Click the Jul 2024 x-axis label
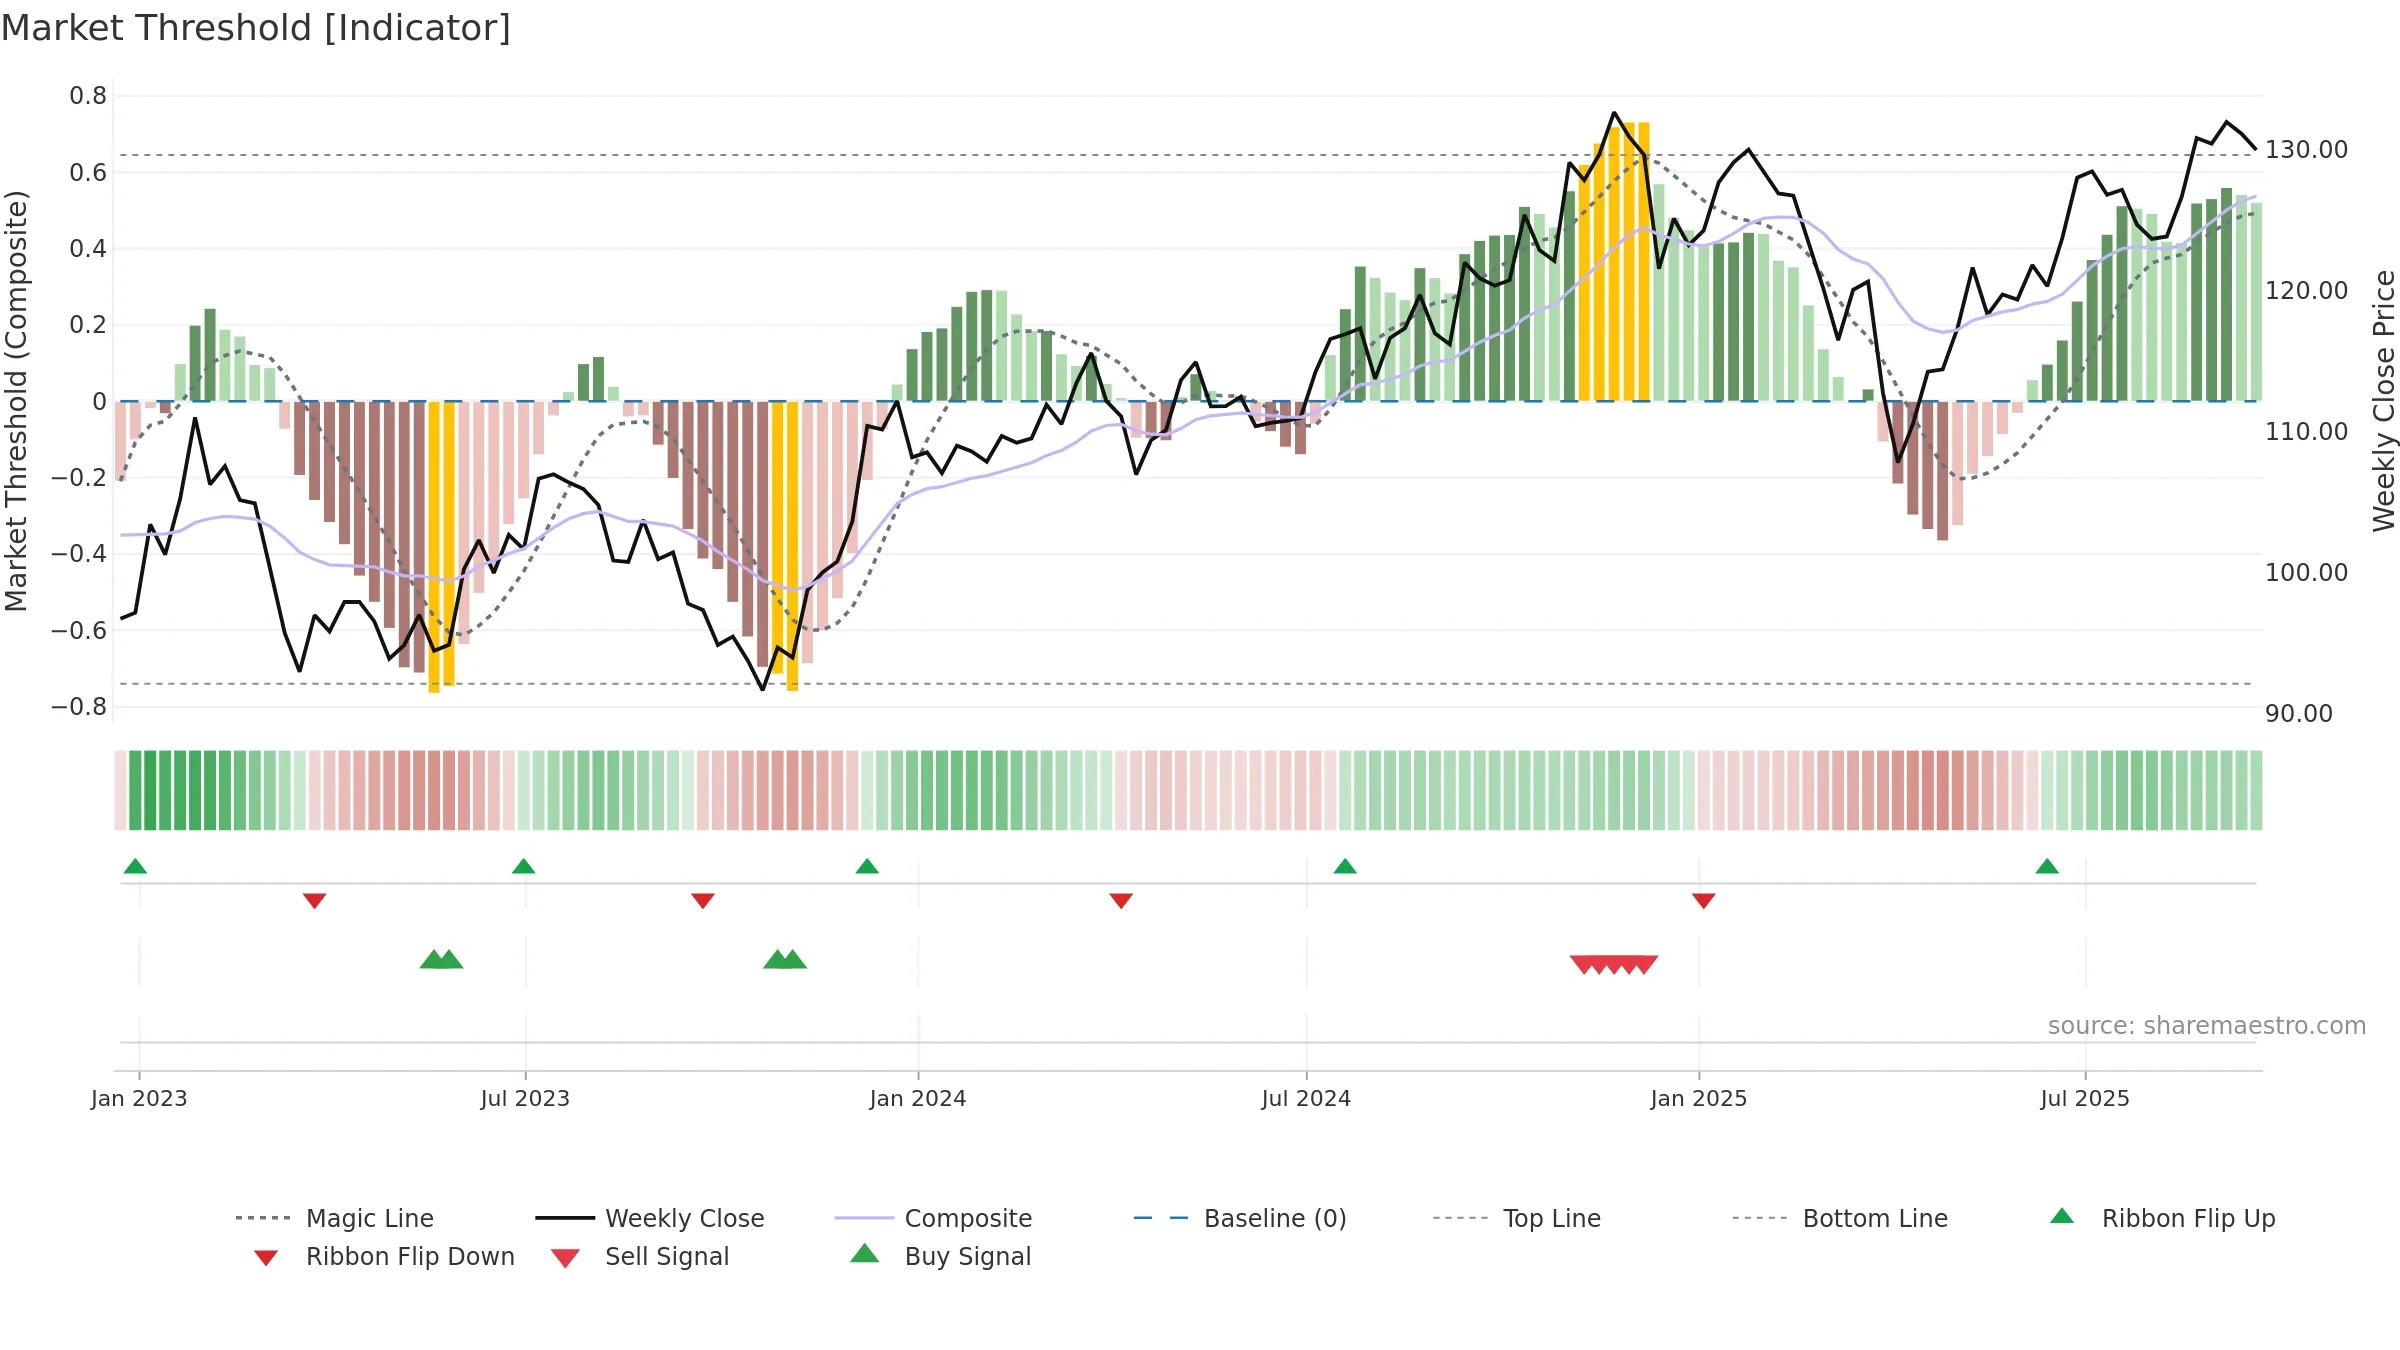The height and width of the screenshot is (1350, 2400). 1306,1099
